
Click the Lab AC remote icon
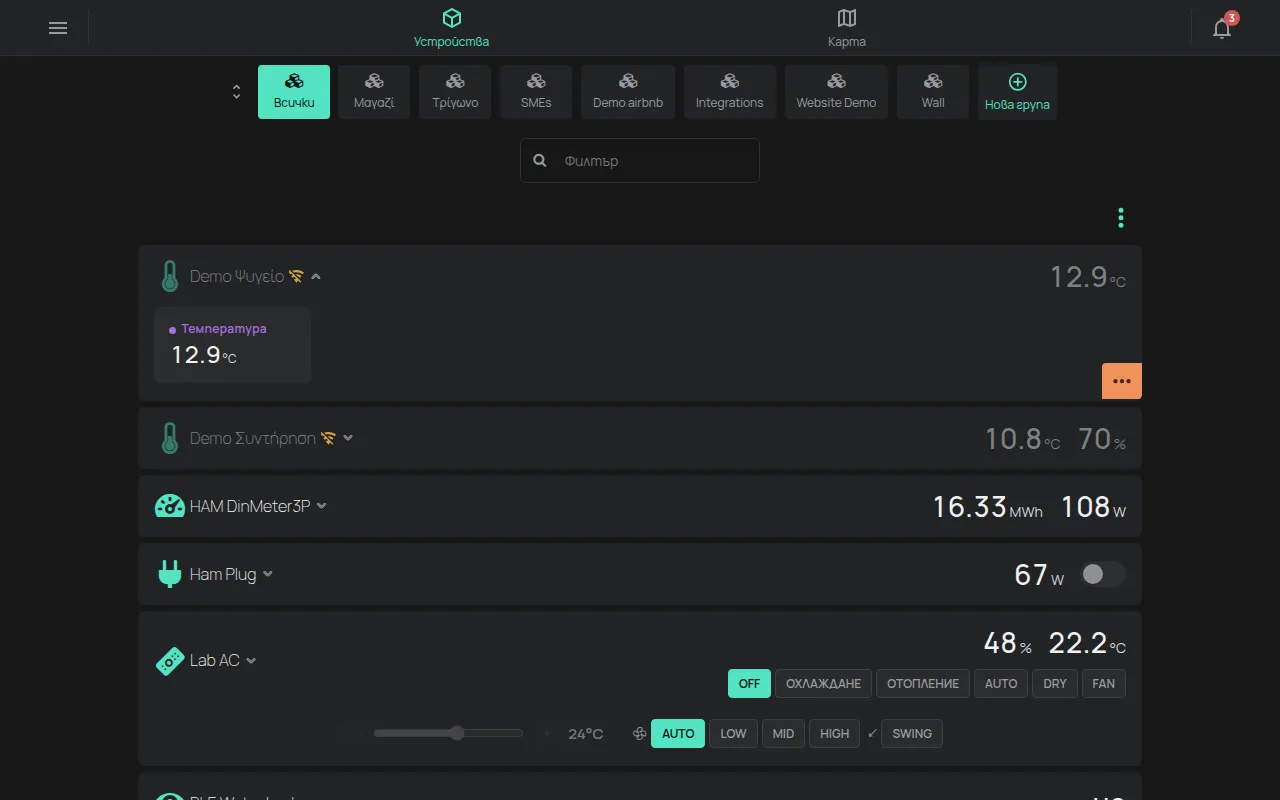(x=170, y=661)
